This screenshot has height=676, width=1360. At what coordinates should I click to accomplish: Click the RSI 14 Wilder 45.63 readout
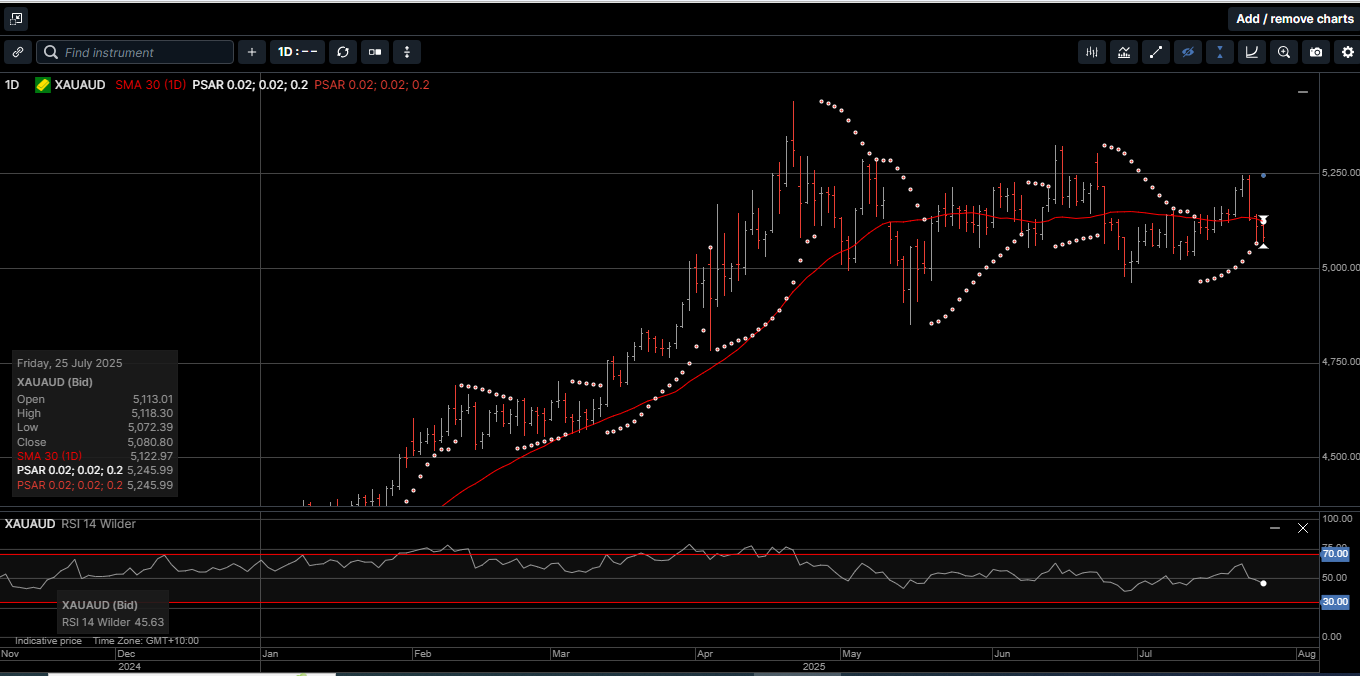pos(114,621)
